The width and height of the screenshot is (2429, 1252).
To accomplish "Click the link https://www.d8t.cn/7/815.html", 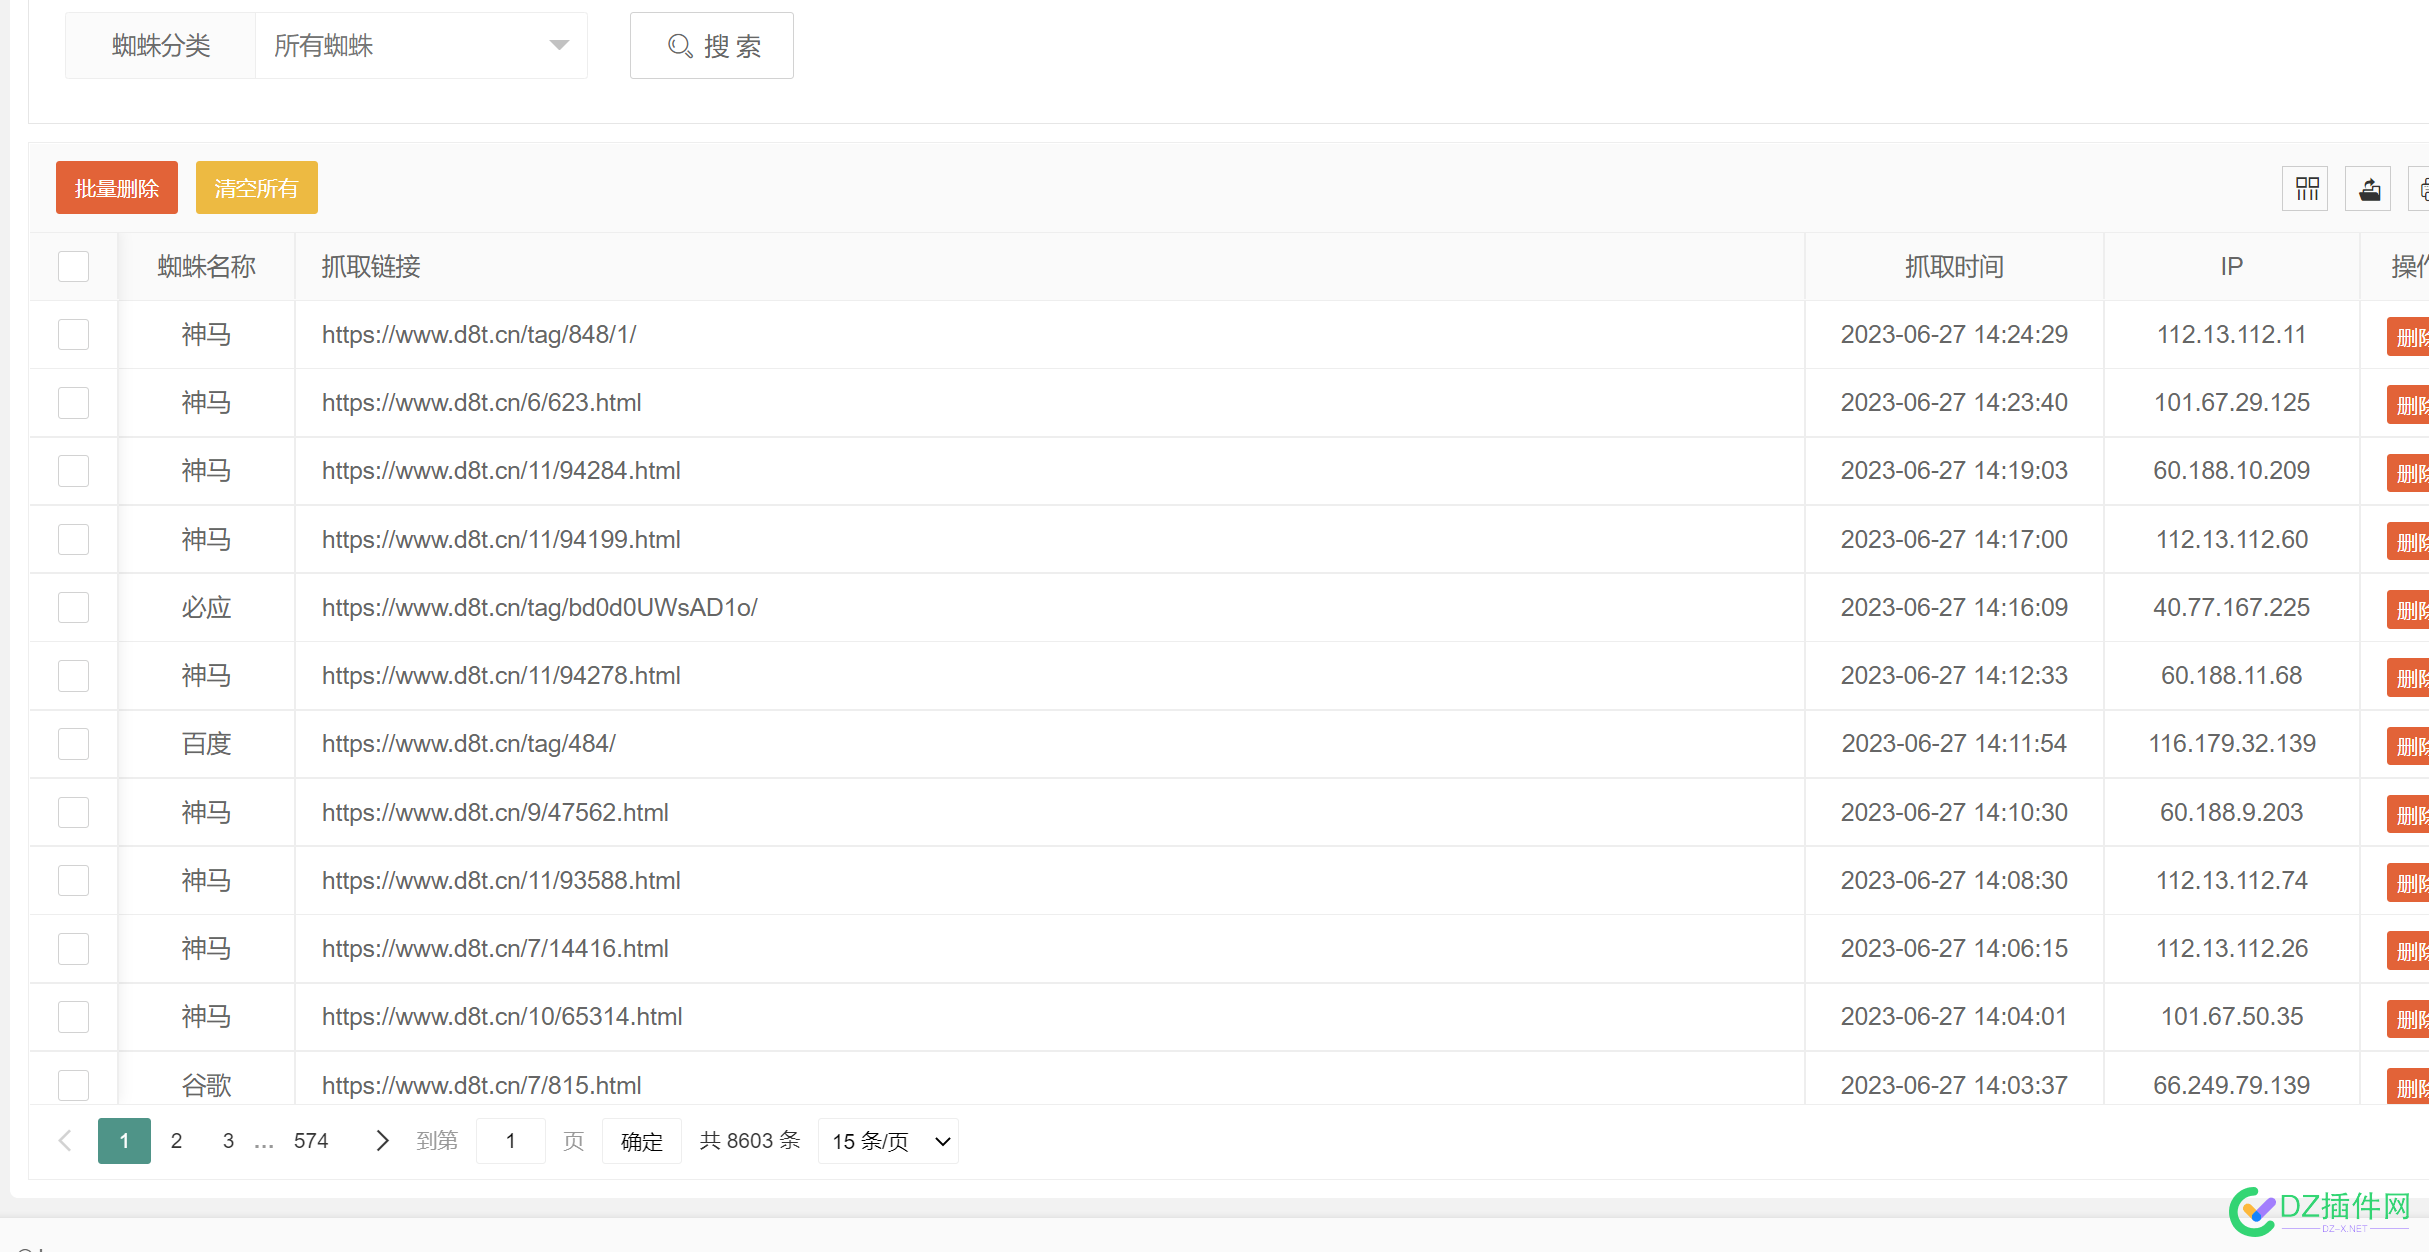I will [x=481, y=1086].
